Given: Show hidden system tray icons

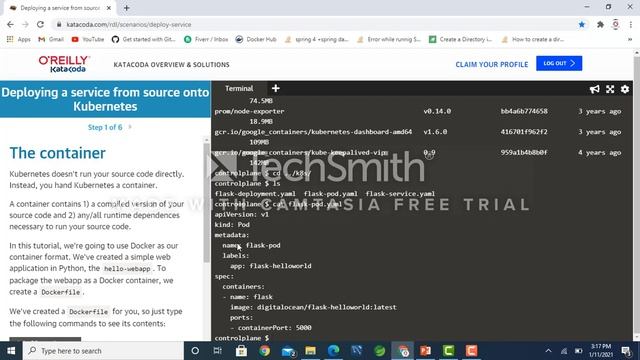Looking at the screenshot, I should [x=548, y=351].
